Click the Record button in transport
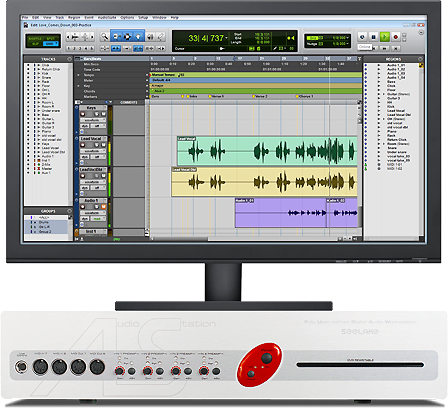448x408 pixels. click(x=396, y=37)
